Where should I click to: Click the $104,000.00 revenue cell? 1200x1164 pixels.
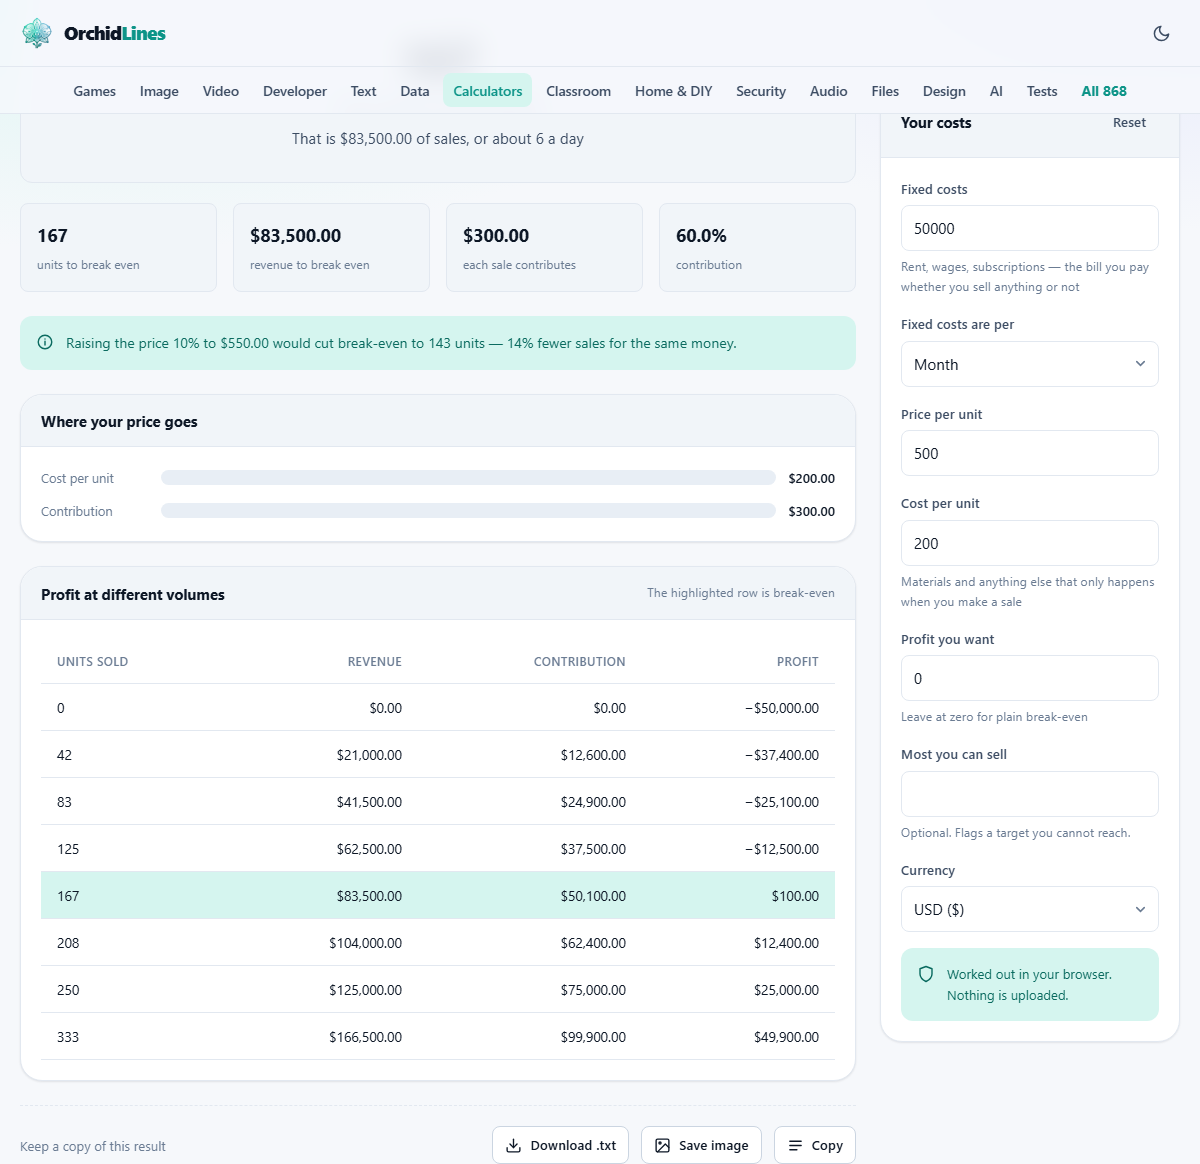tap(366, 943)
